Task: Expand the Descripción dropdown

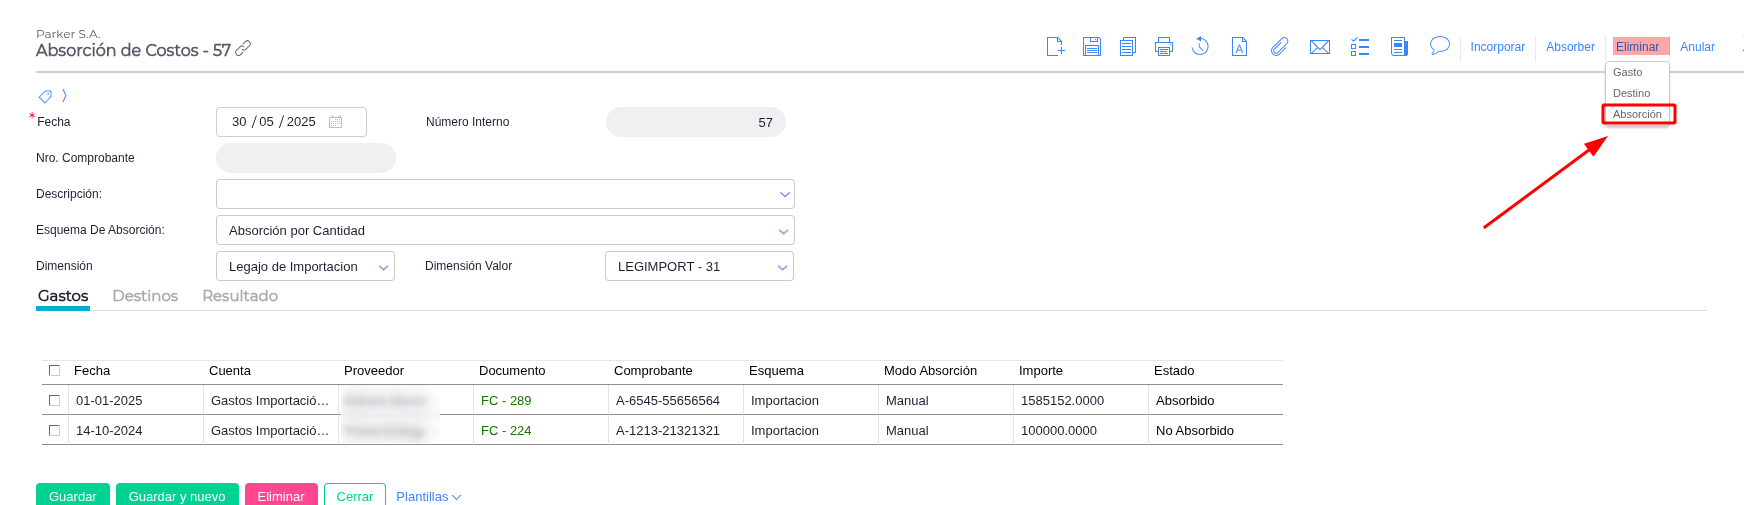Action: click(x=784, y=194)
